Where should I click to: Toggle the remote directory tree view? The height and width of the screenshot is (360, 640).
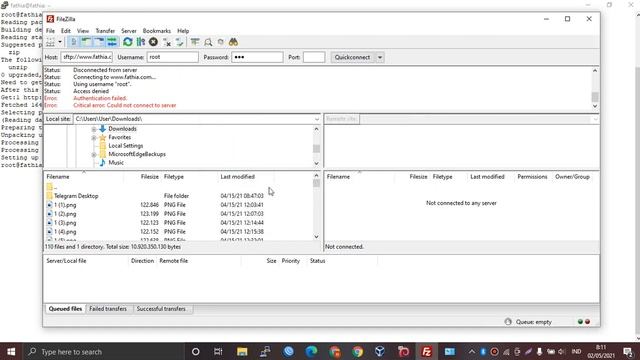point(99,42)
